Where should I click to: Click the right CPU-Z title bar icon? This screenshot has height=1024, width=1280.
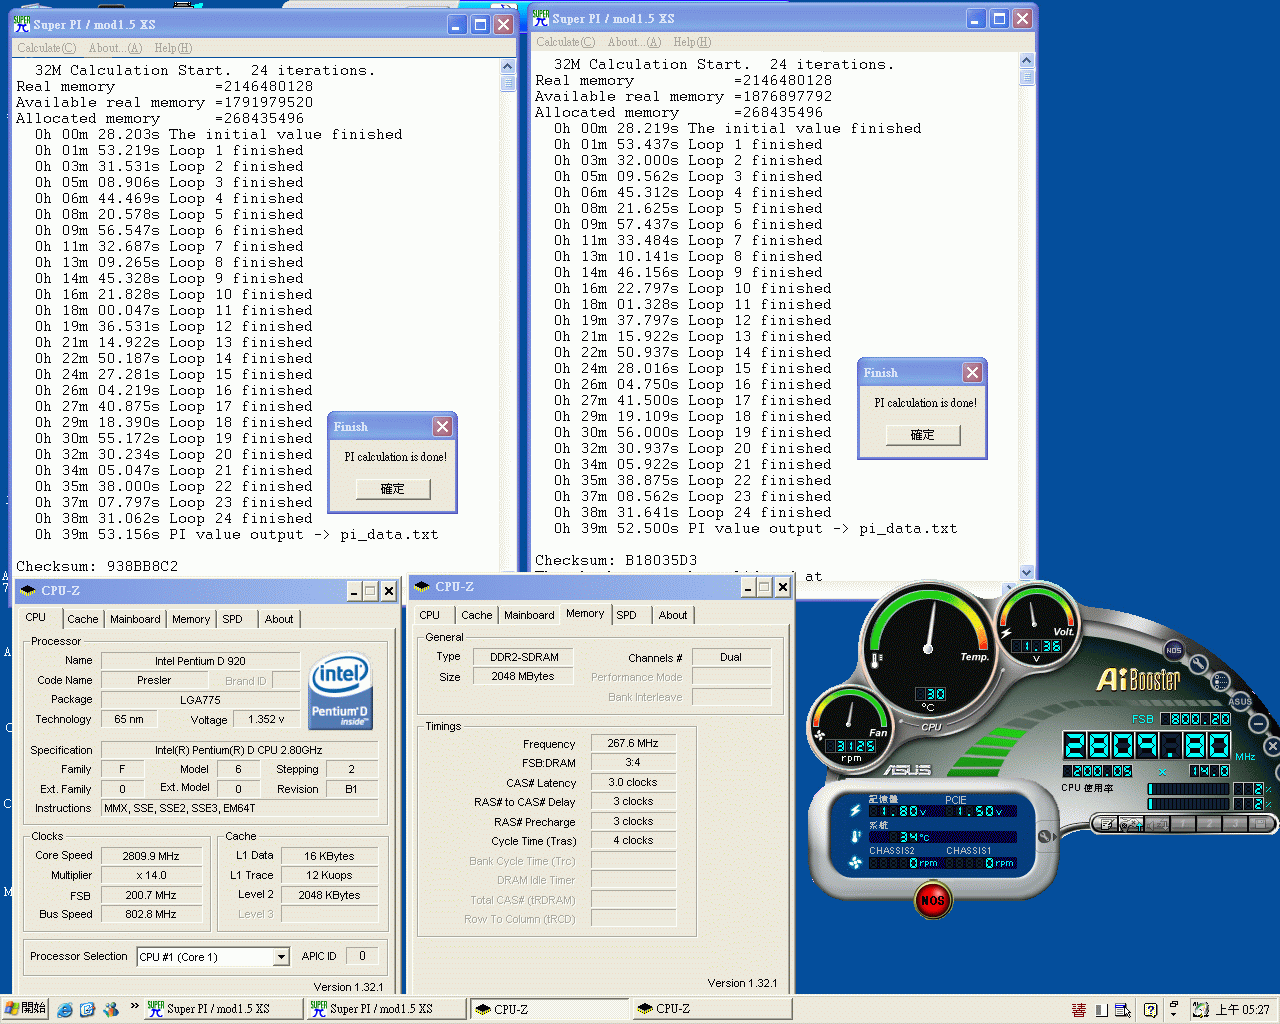(x=422, y=587)
